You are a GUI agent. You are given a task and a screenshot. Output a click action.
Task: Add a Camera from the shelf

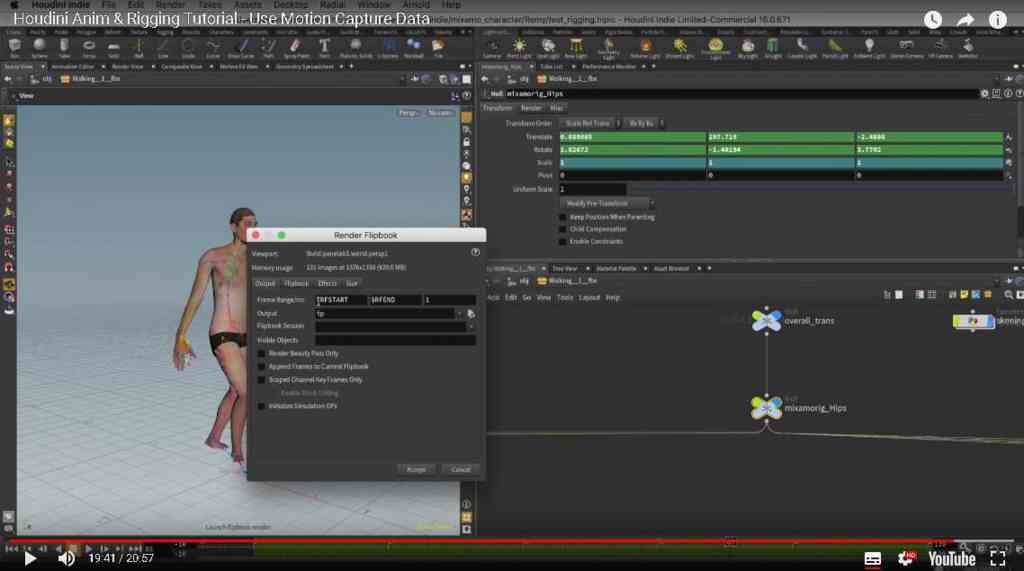[492, 47]
